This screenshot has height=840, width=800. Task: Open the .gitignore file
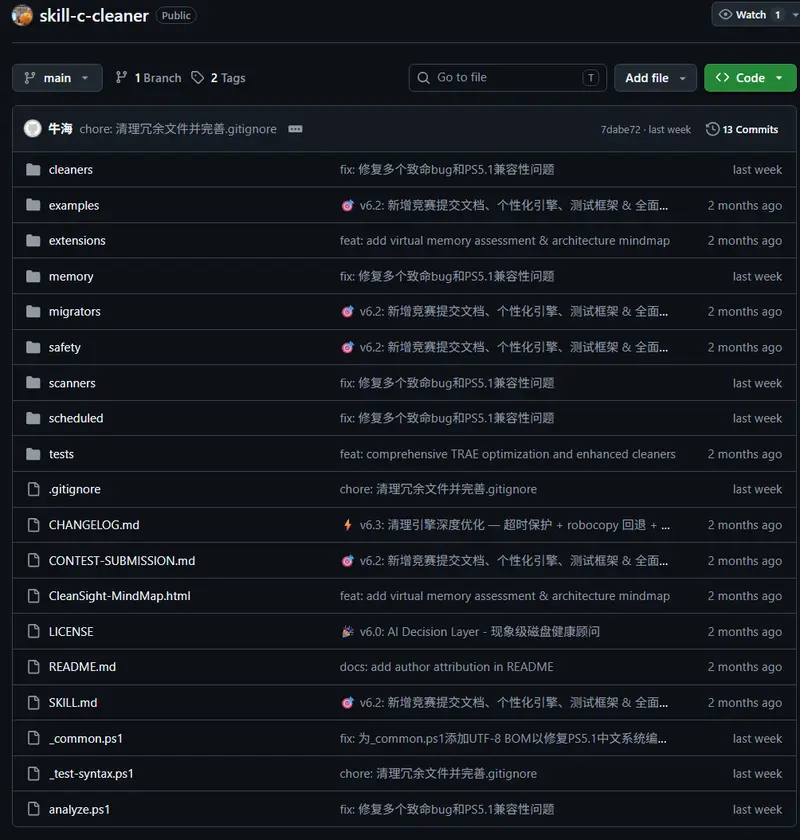[x=74, y=489]
